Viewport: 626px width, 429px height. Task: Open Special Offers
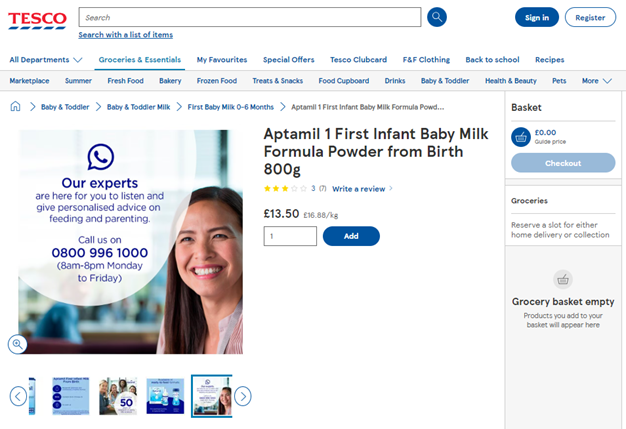coord(289,60)
